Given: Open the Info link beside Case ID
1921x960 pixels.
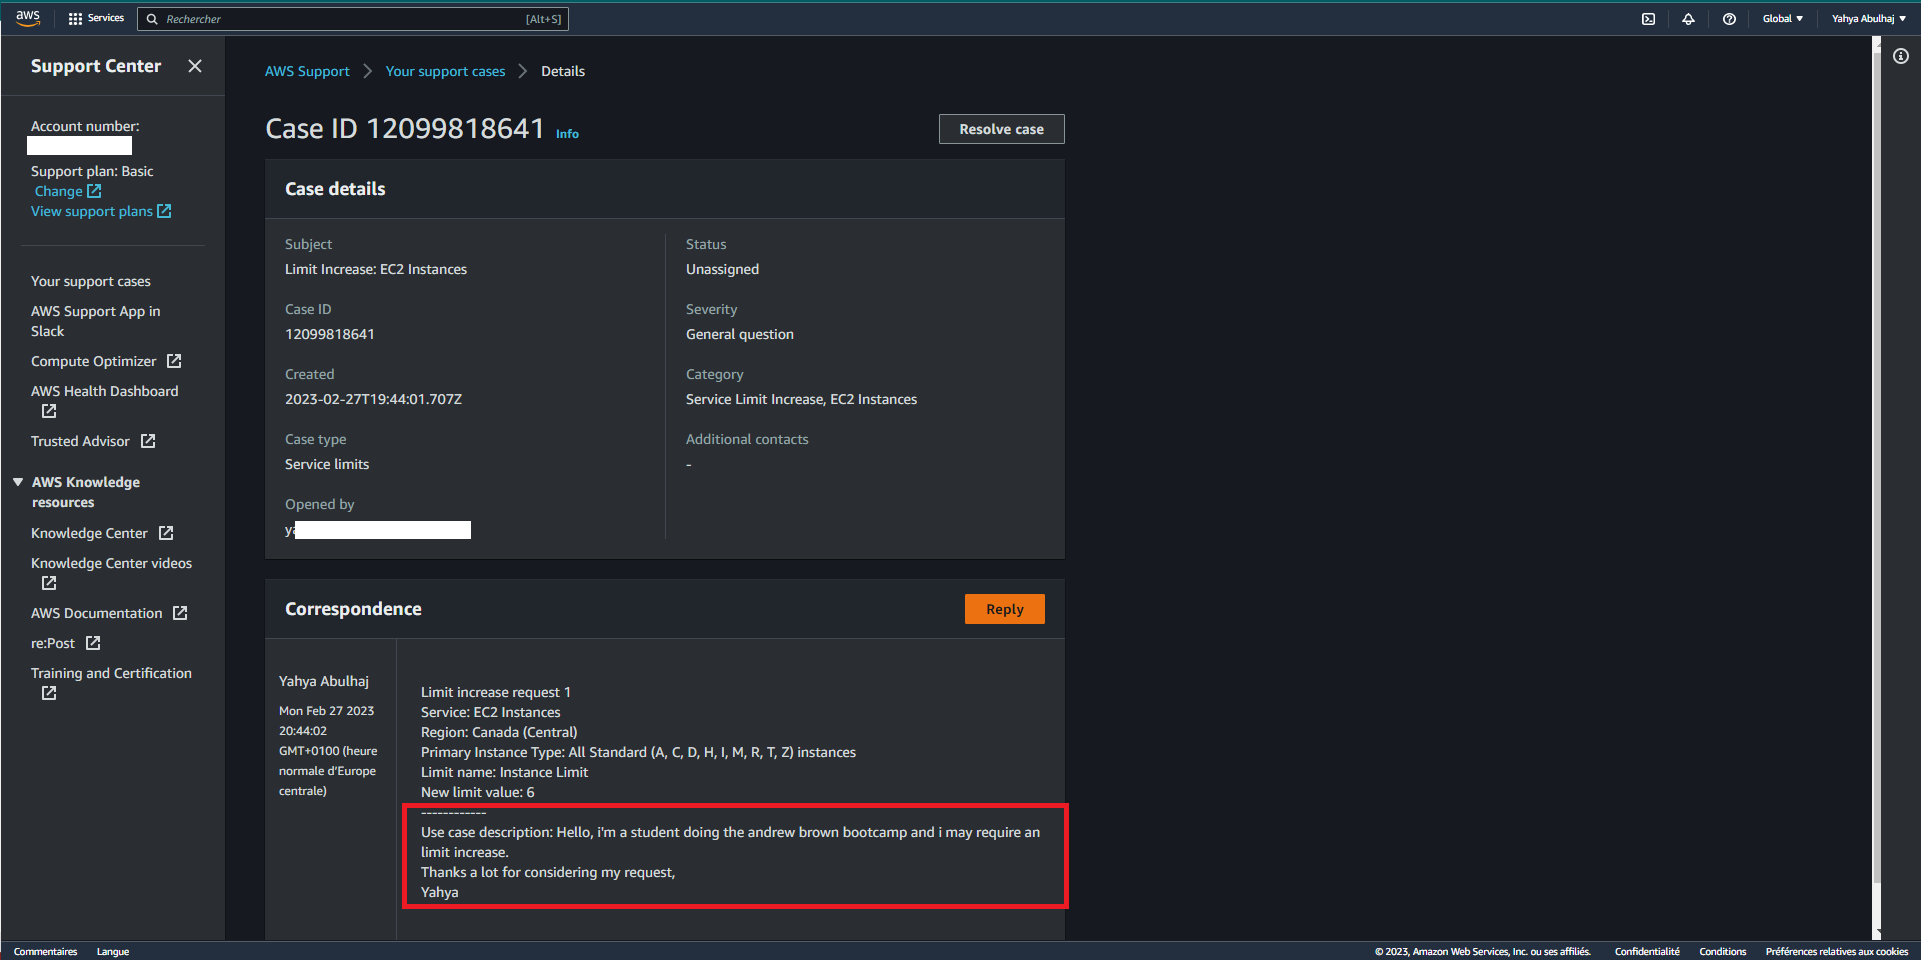Looking at the screenshot, I should click(x=567, y=134).
